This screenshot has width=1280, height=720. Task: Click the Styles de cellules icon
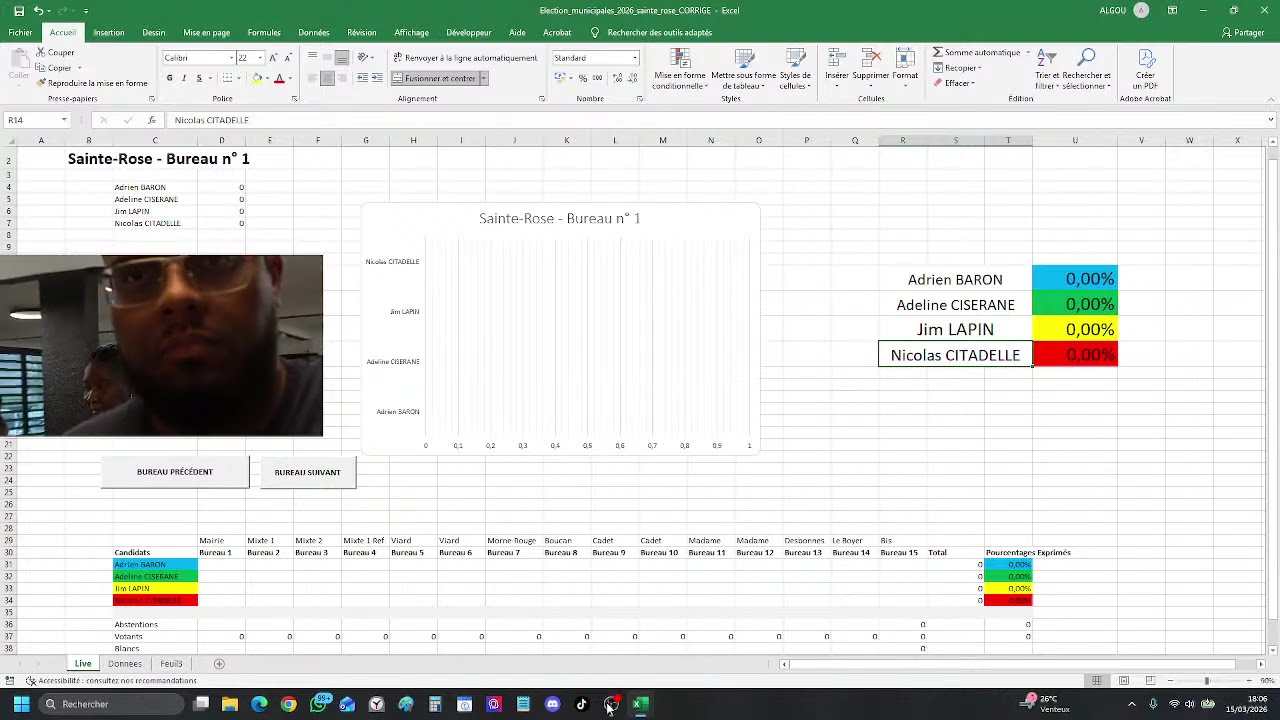tap(795, 58)
